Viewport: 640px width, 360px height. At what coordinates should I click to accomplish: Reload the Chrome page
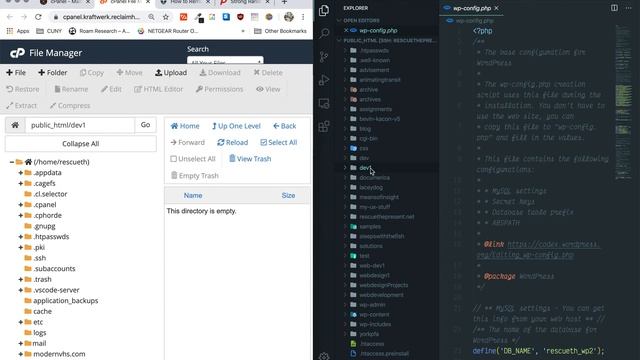point(38,17)
